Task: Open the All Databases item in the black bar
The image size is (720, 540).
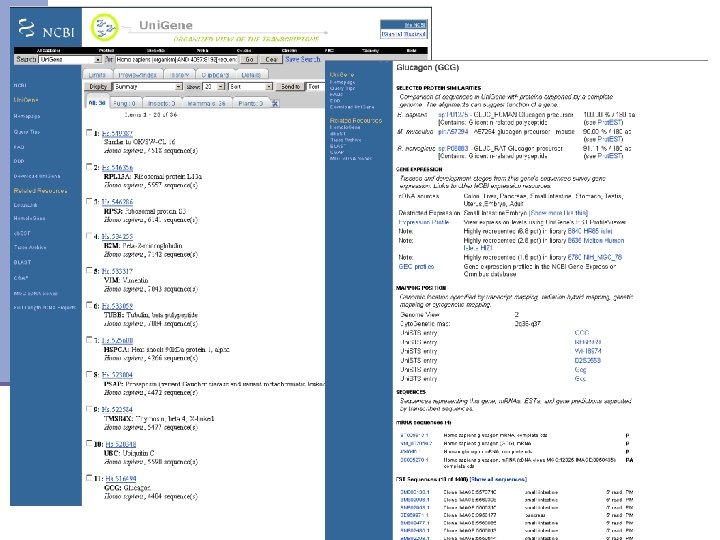Action: (49, 51)
